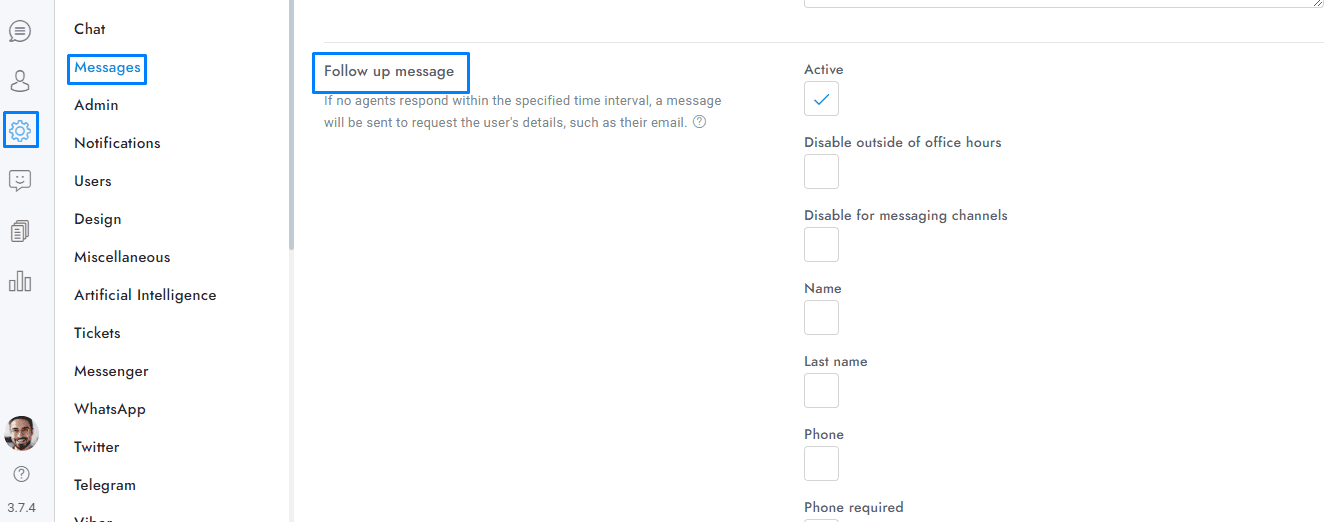
Task: Uncheck the Active checkbox
Action: (x=821, y=99)
